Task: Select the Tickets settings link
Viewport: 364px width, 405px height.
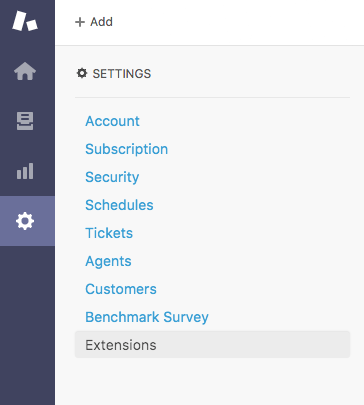Action: pyautogui.click(x=109, y=233)
